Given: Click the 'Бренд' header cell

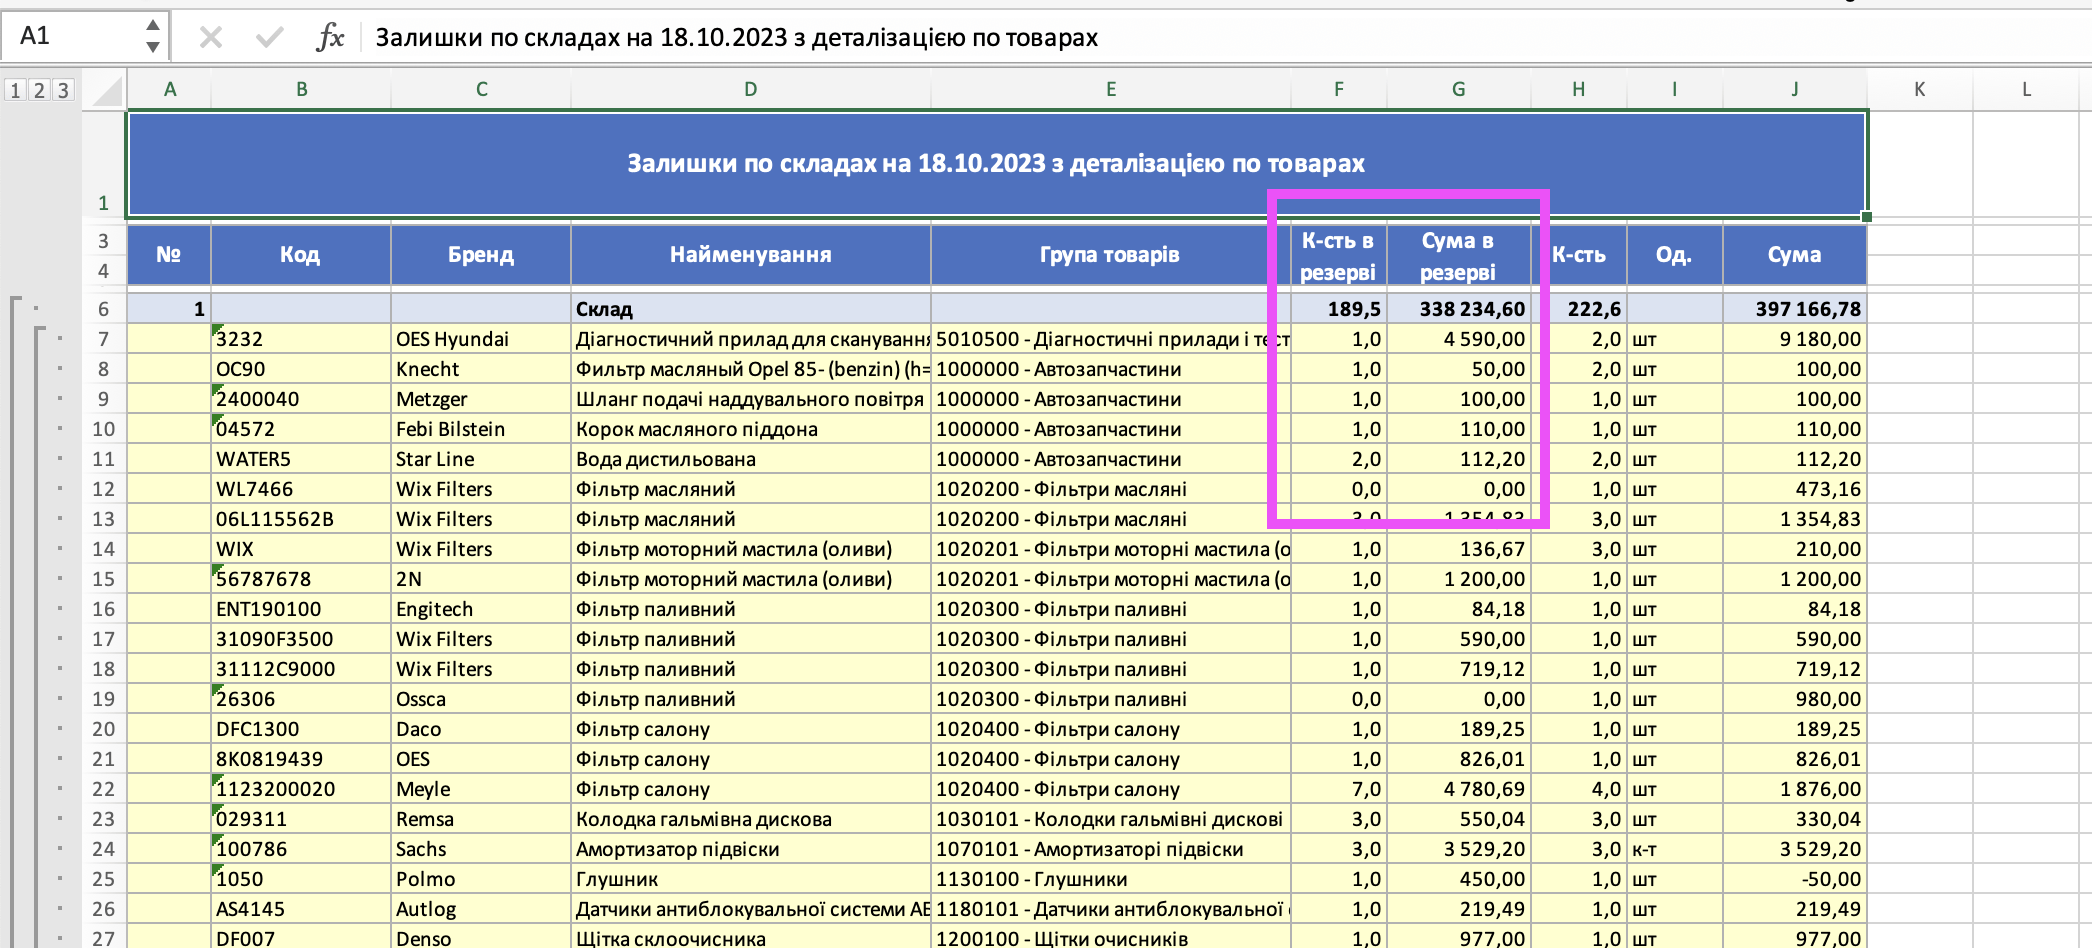Looking at the screenshot, I should [x=481, y=255].
